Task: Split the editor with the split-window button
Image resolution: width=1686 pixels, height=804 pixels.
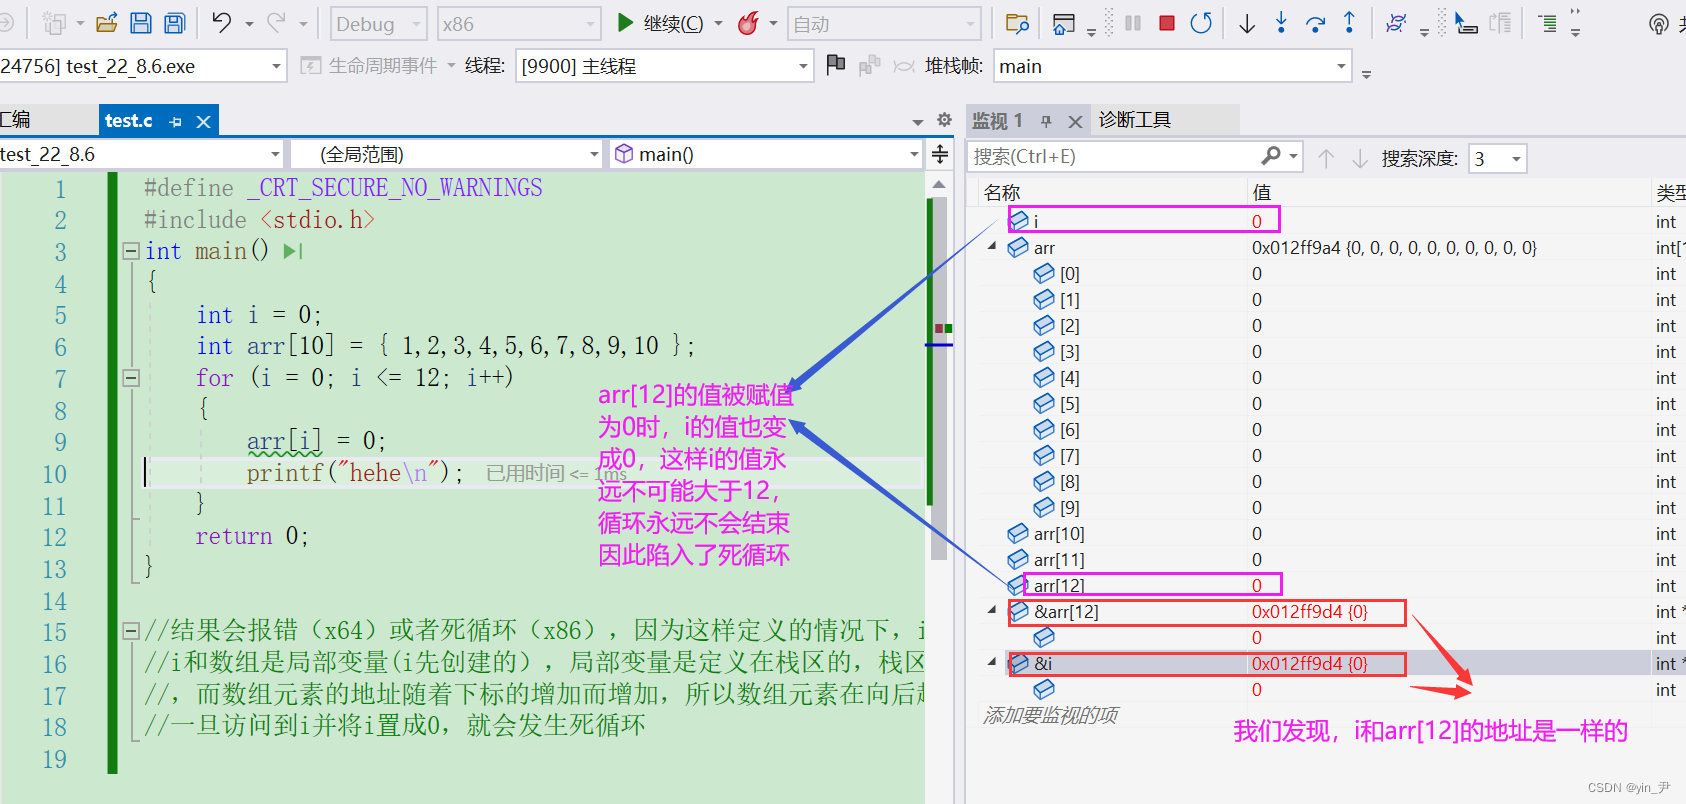Action: click(x=940, y=154)
